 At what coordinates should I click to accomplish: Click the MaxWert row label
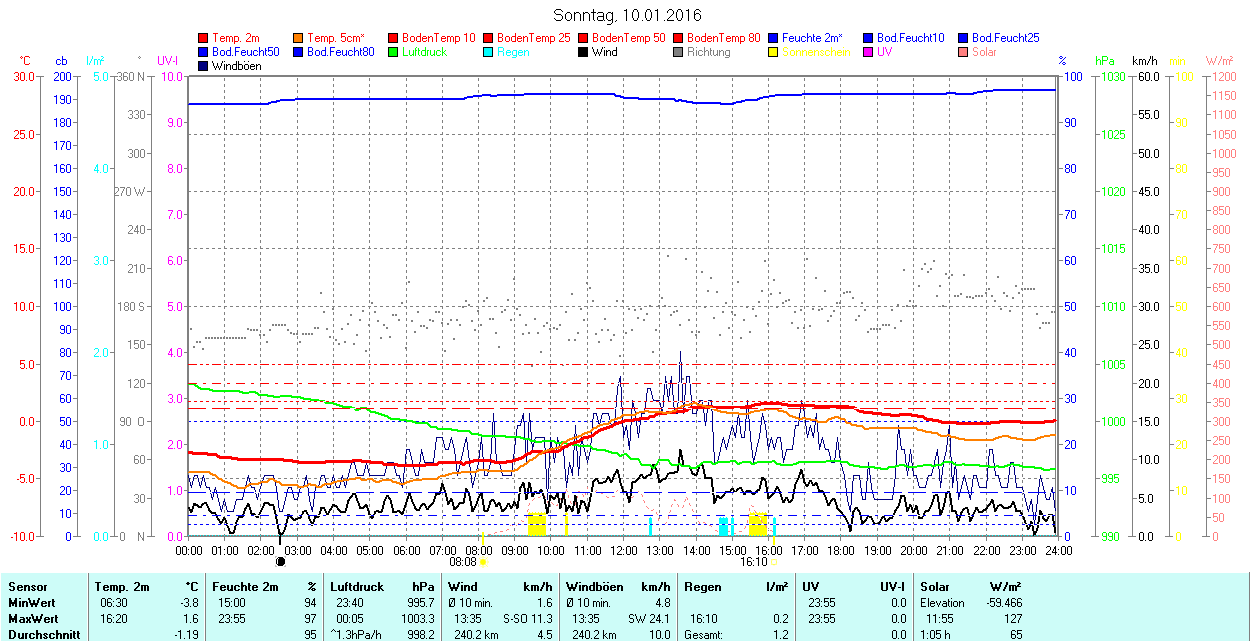click(32, 619)
